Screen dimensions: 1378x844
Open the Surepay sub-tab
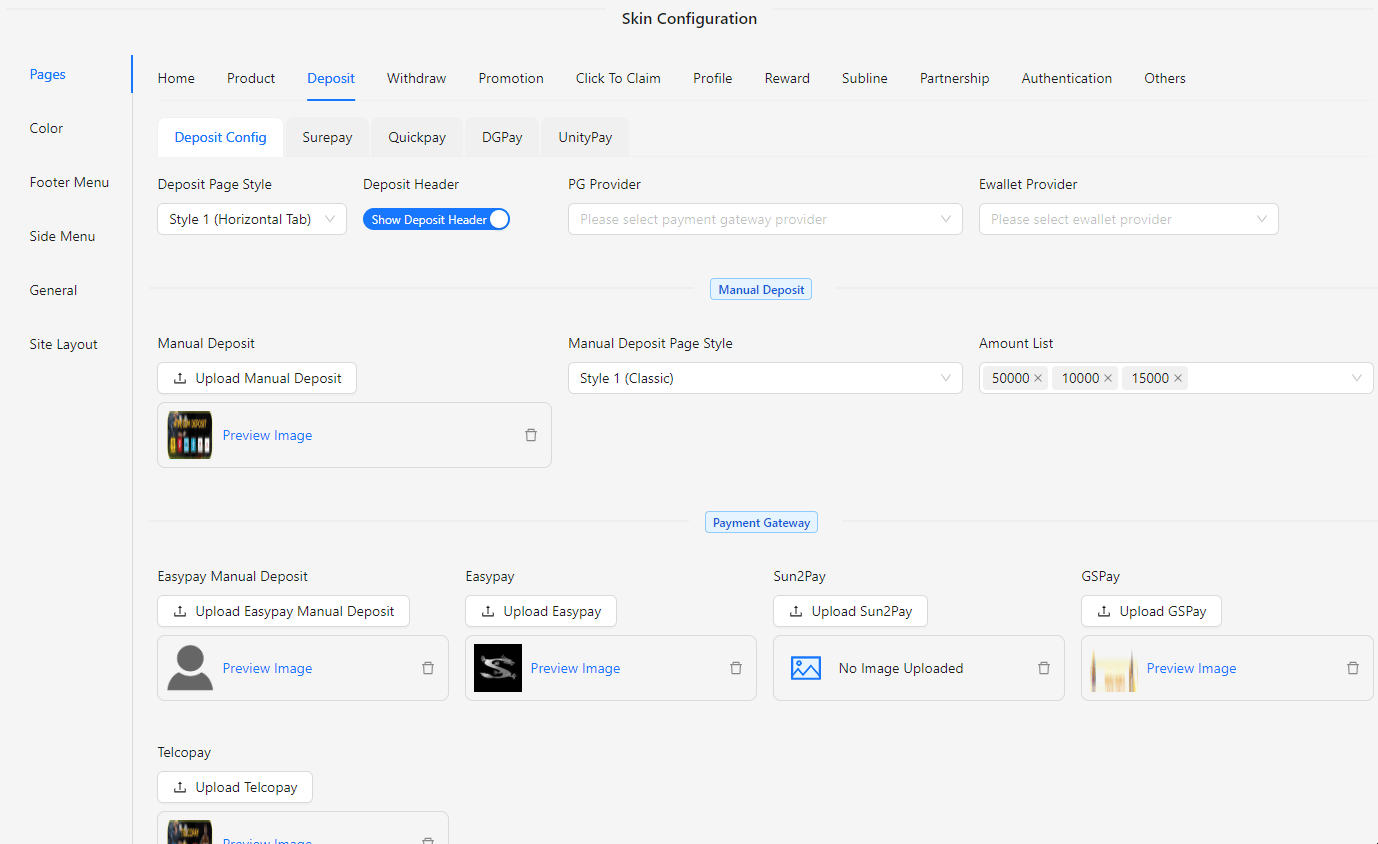327,137
